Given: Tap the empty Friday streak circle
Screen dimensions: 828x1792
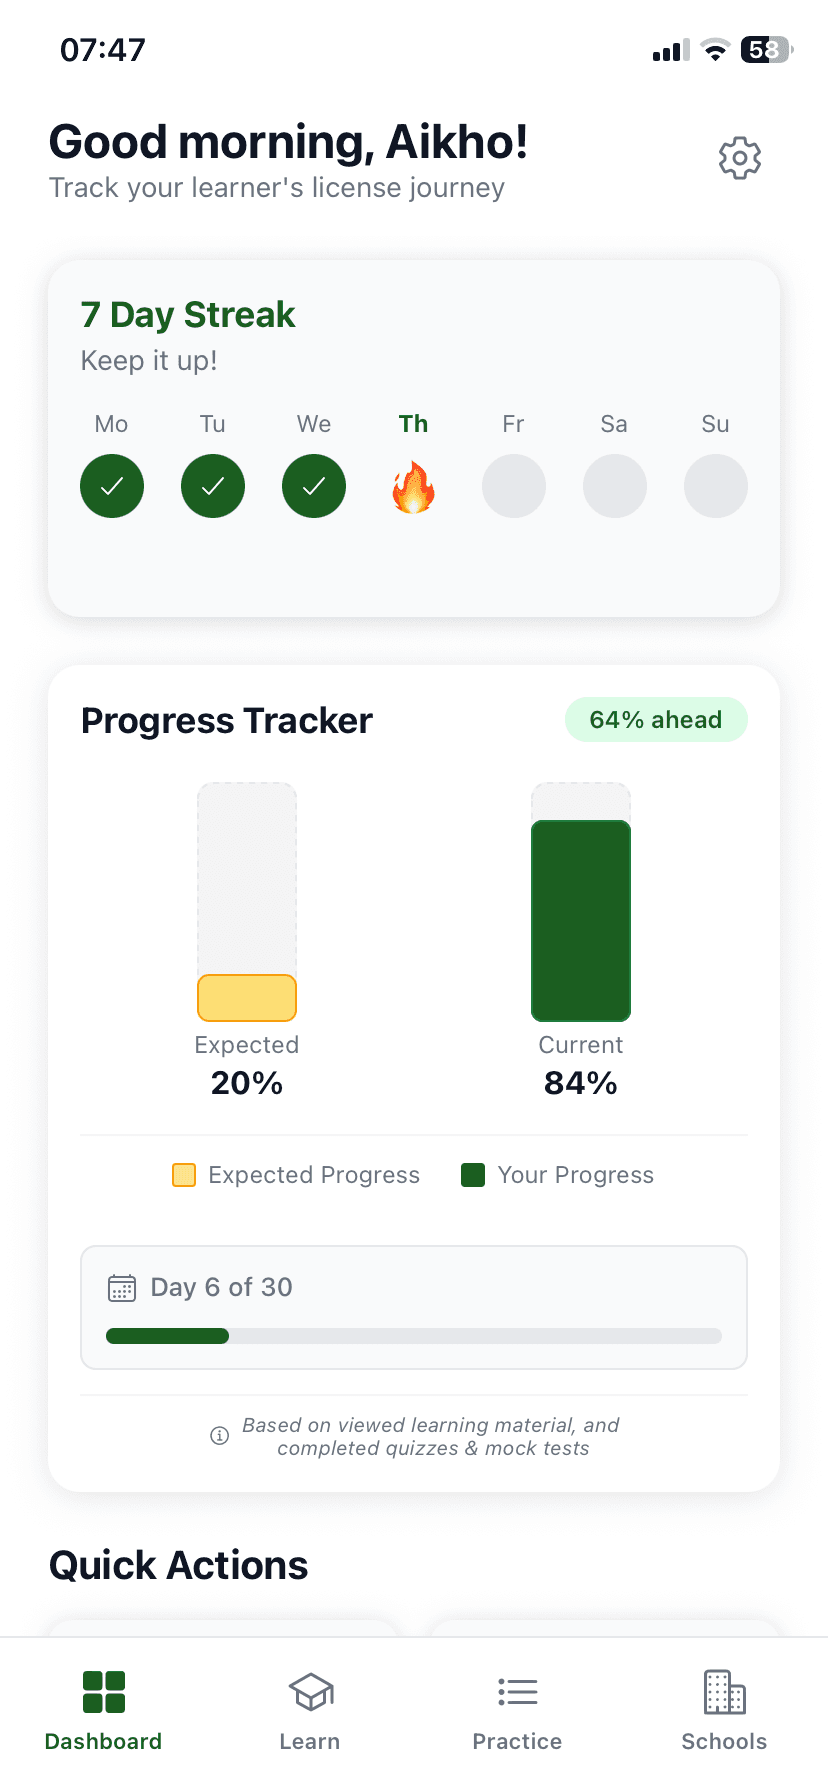Looking at the screenshot, I should coord(514,486).
